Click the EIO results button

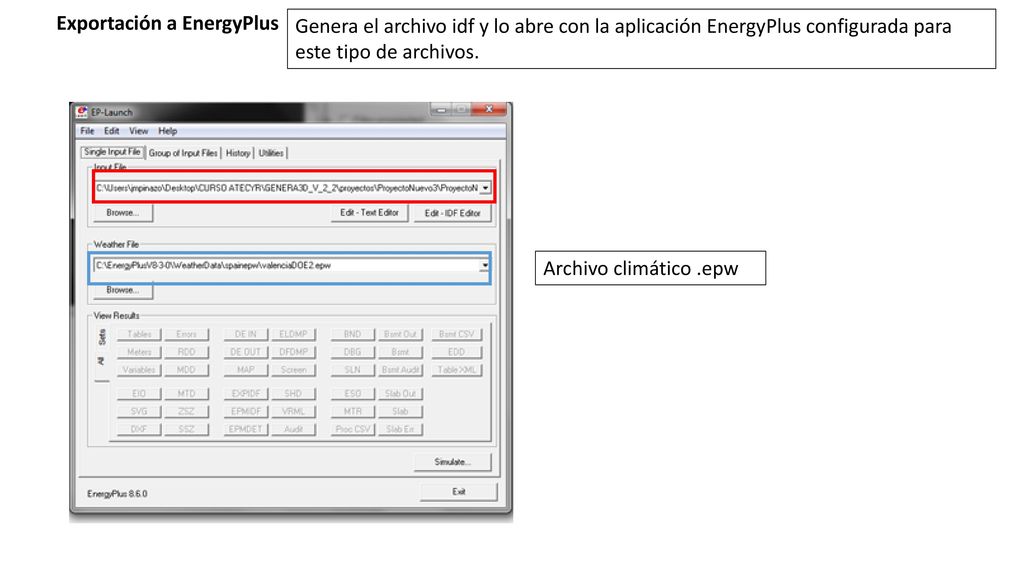[139, 394]
